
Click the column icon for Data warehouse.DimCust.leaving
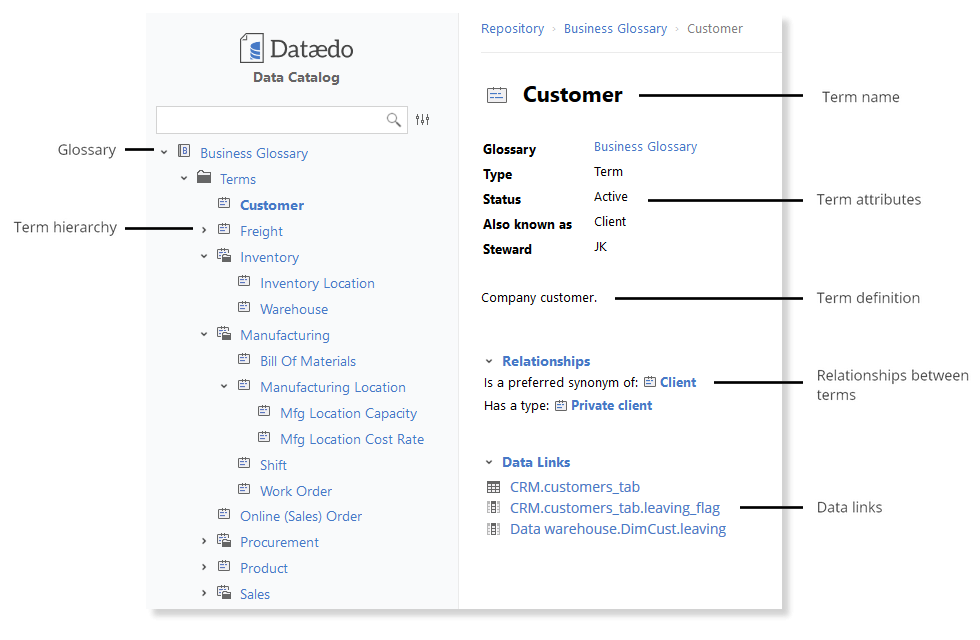click(493, 529)
